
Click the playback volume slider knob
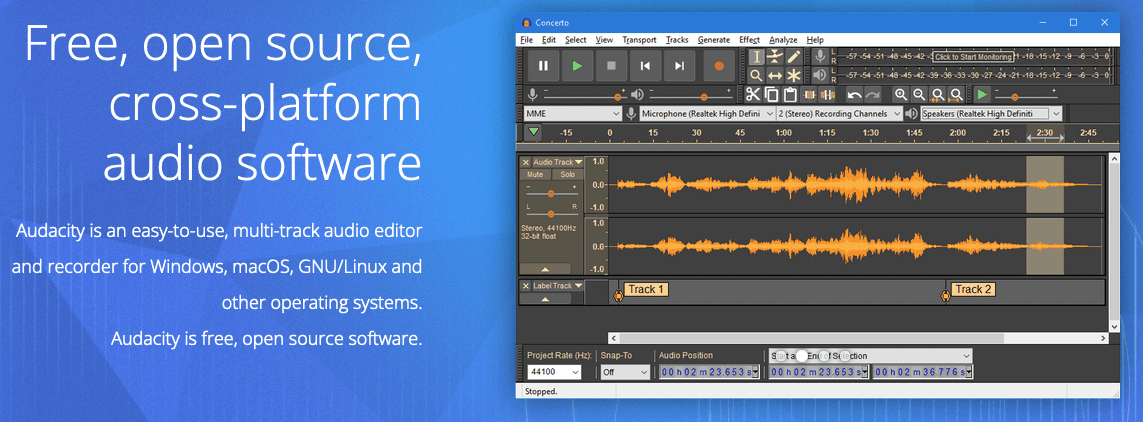coord(703,96)
